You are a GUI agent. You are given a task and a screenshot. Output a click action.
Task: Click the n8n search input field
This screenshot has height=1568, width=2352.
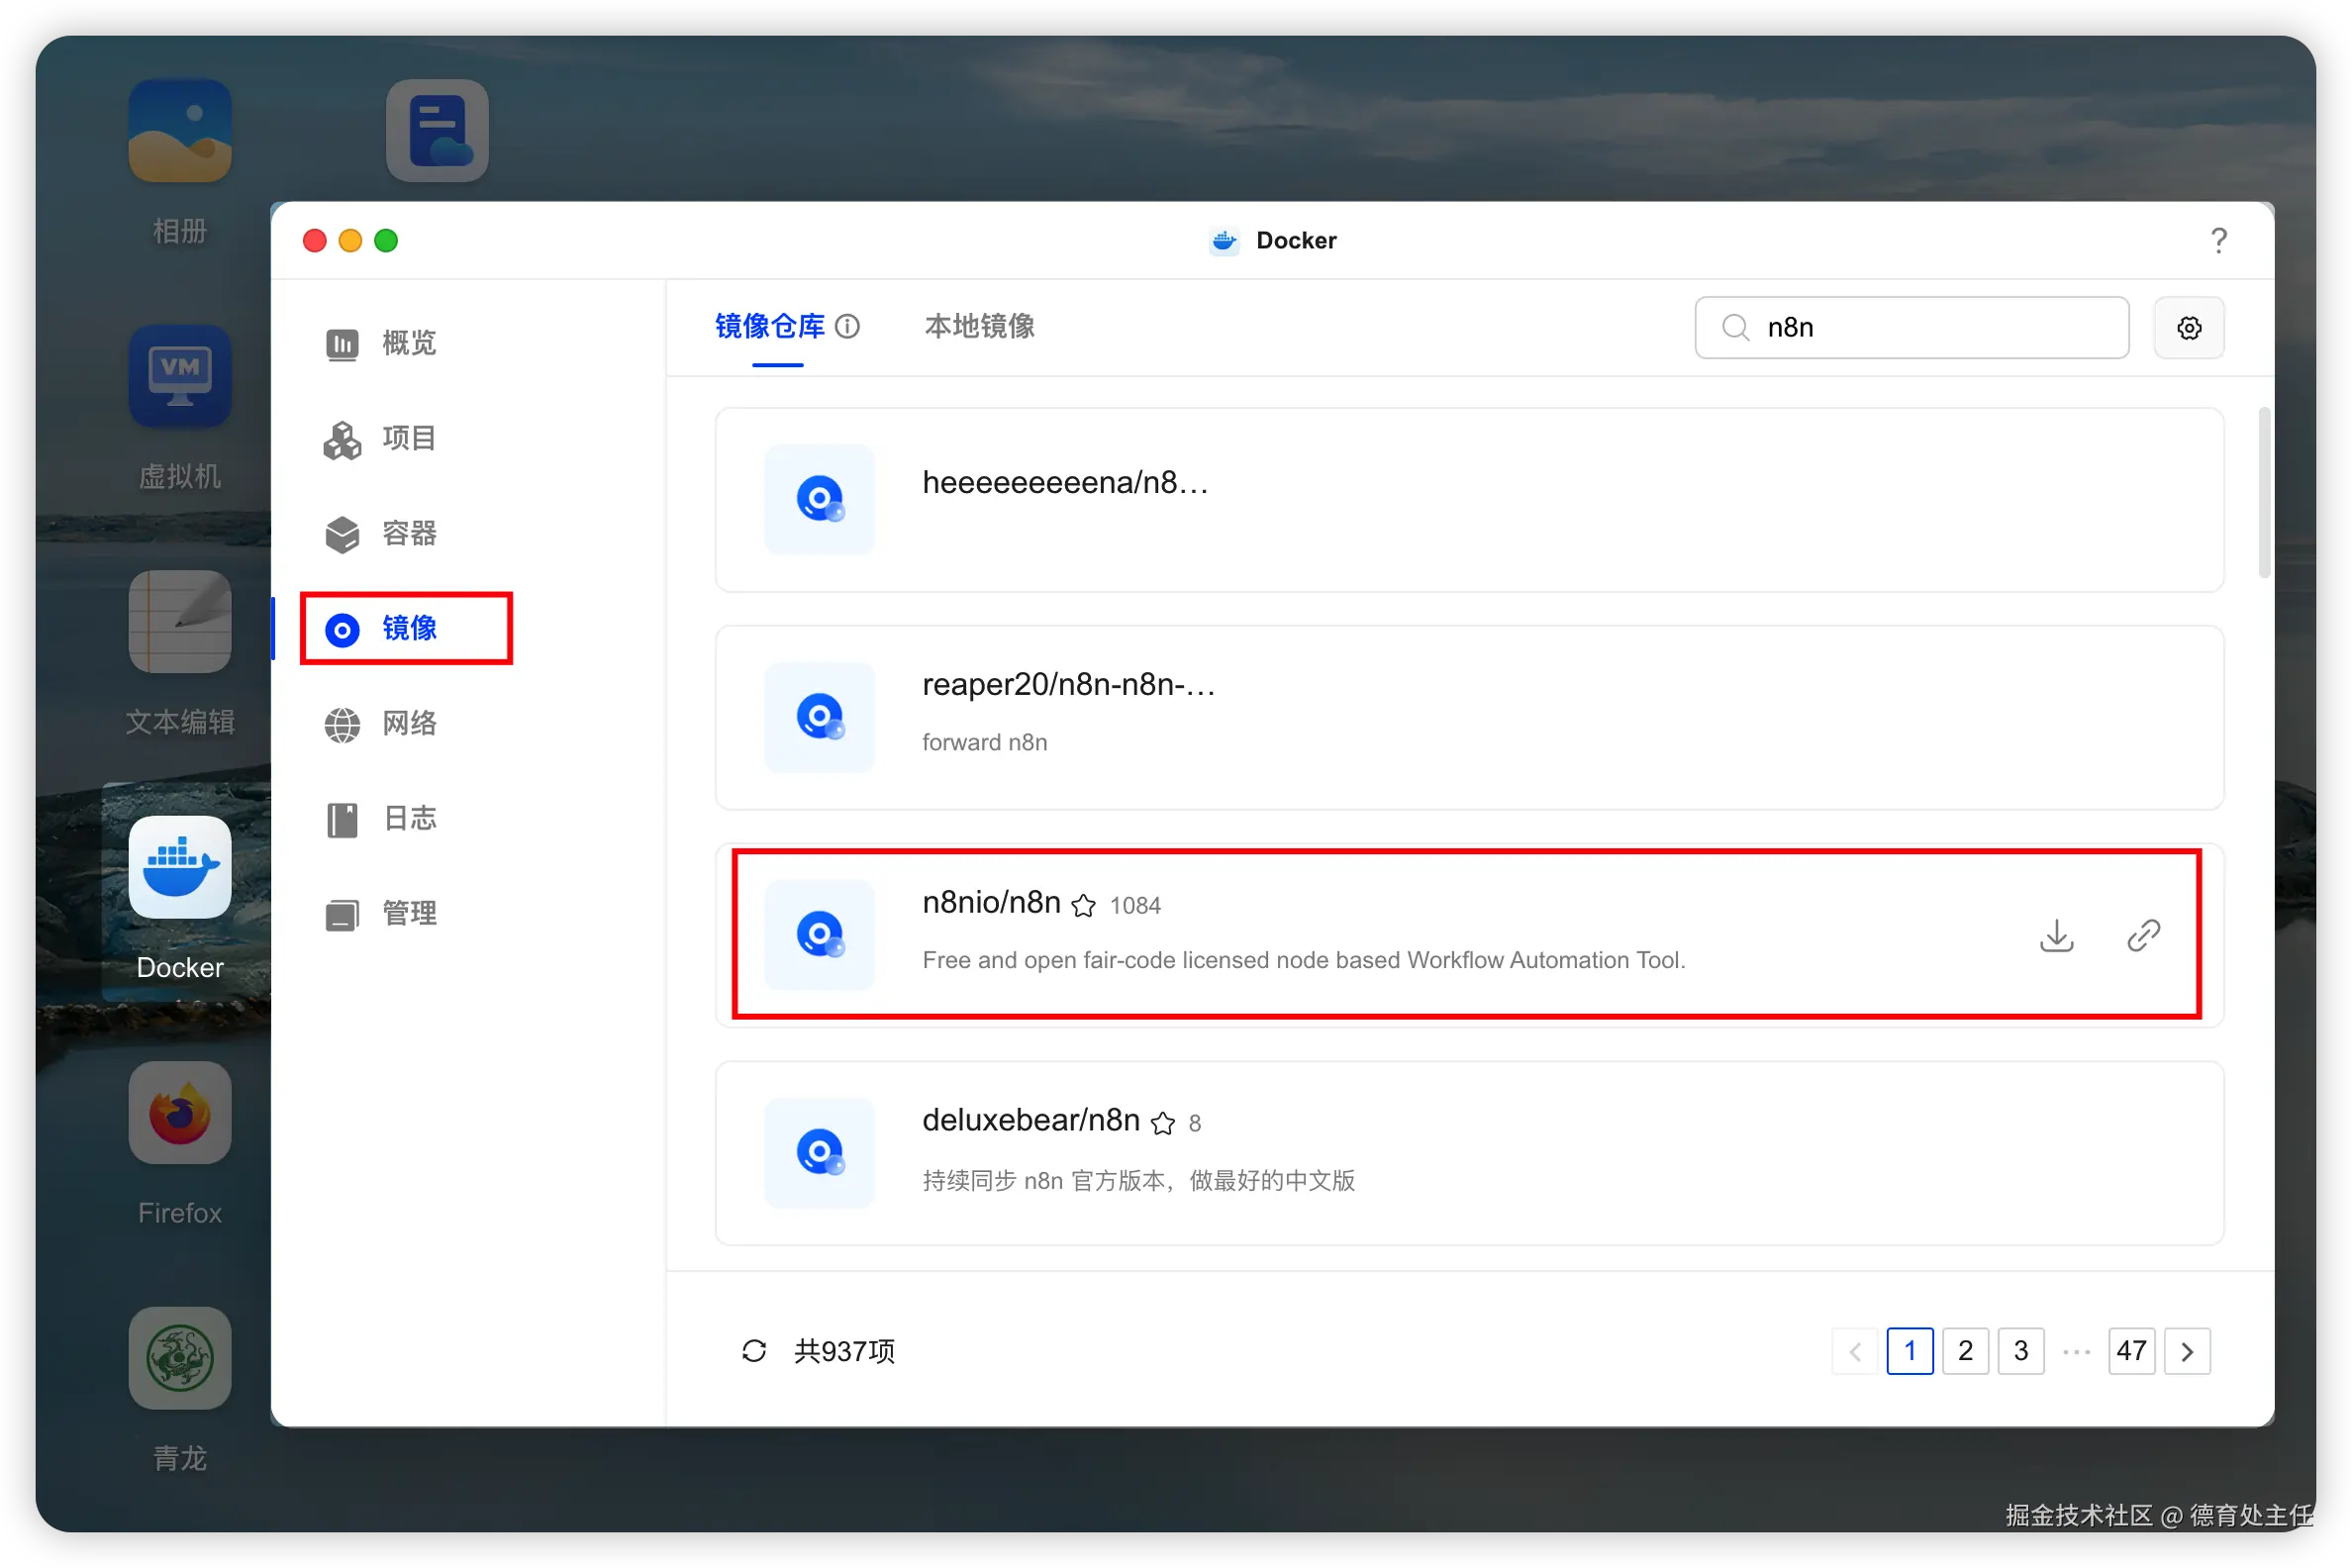click(x=1930, y=328)
